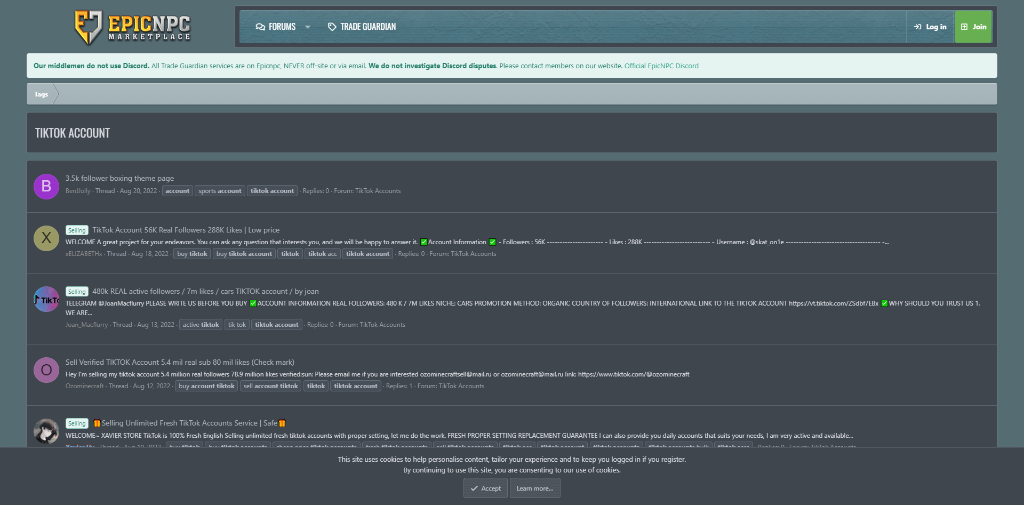Open the Official EpicNPC Discord link
Screen dimensions: 1024x505
click(662, 66)
